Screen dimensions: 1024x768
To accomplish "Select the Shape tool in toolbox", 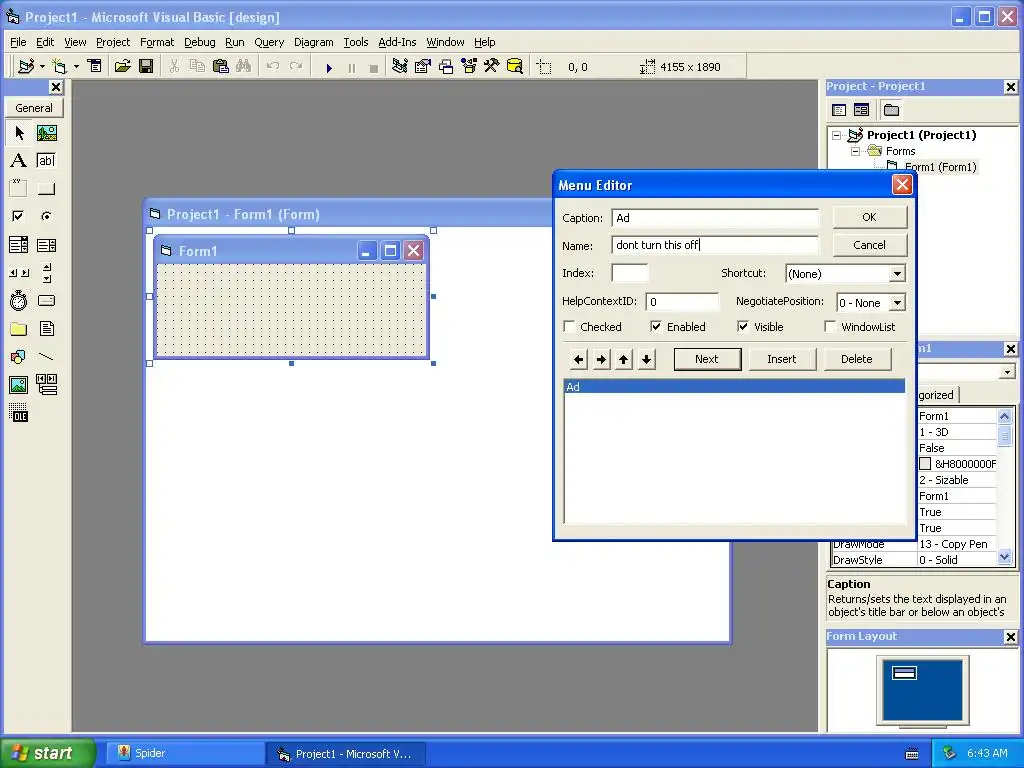I will 19,357.
